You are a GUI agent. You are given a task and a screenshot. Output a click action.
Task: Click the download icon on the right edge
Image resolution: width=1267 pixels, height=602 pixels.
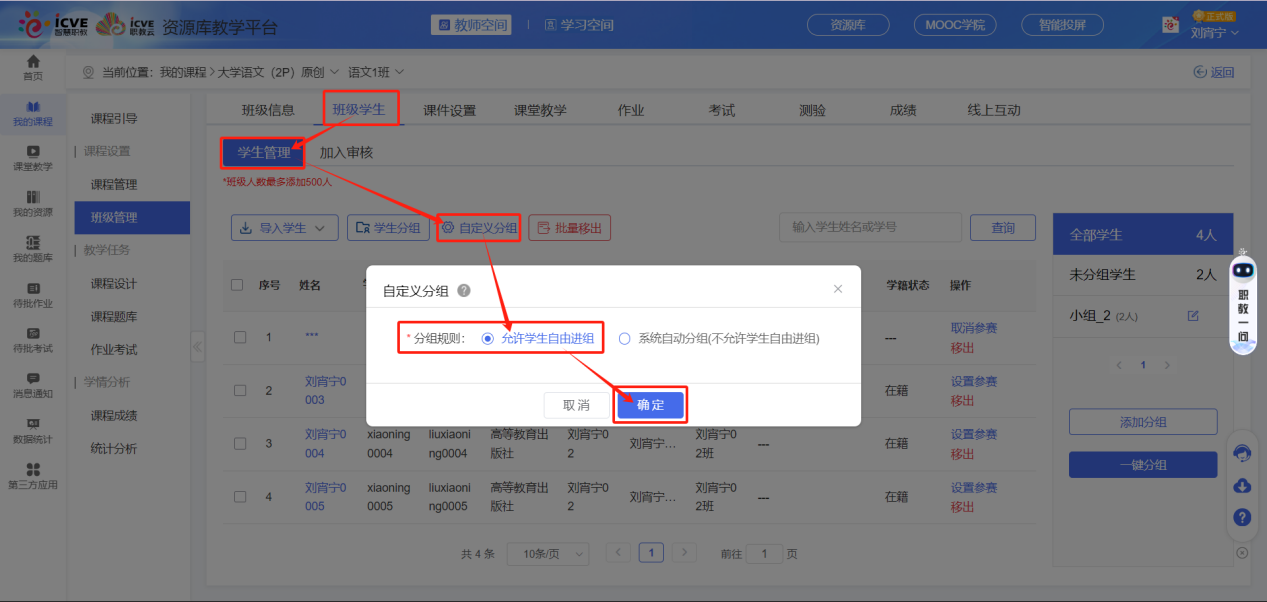pos(1241,487)
